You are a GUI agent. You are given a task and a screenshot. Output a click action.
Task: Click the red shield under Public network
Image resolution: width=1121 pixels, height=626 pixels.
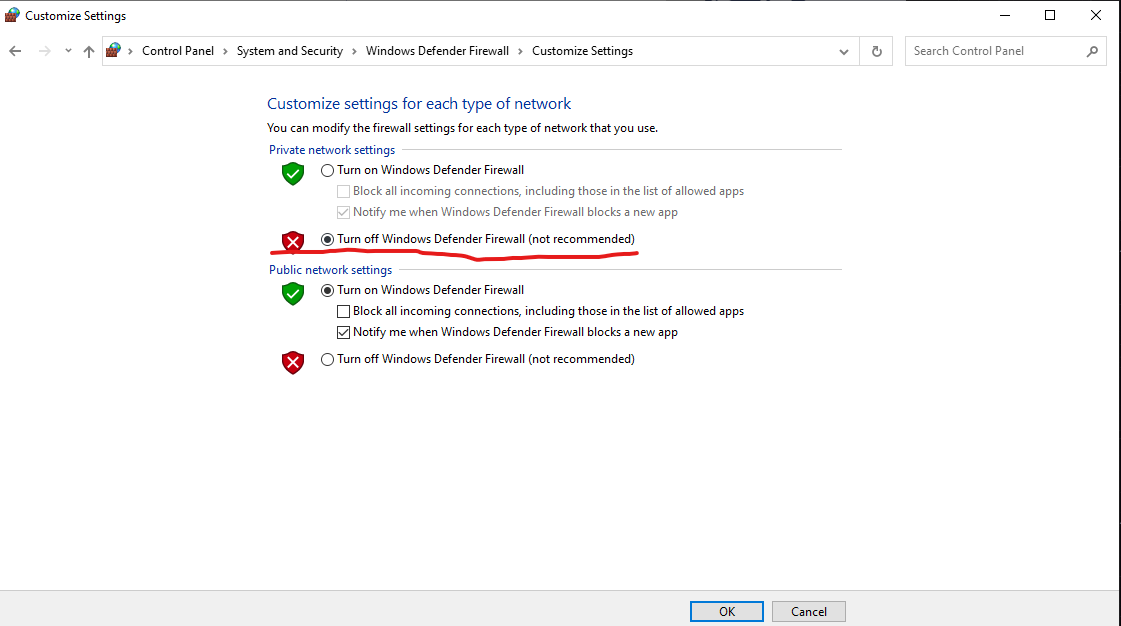click(293, 362)
